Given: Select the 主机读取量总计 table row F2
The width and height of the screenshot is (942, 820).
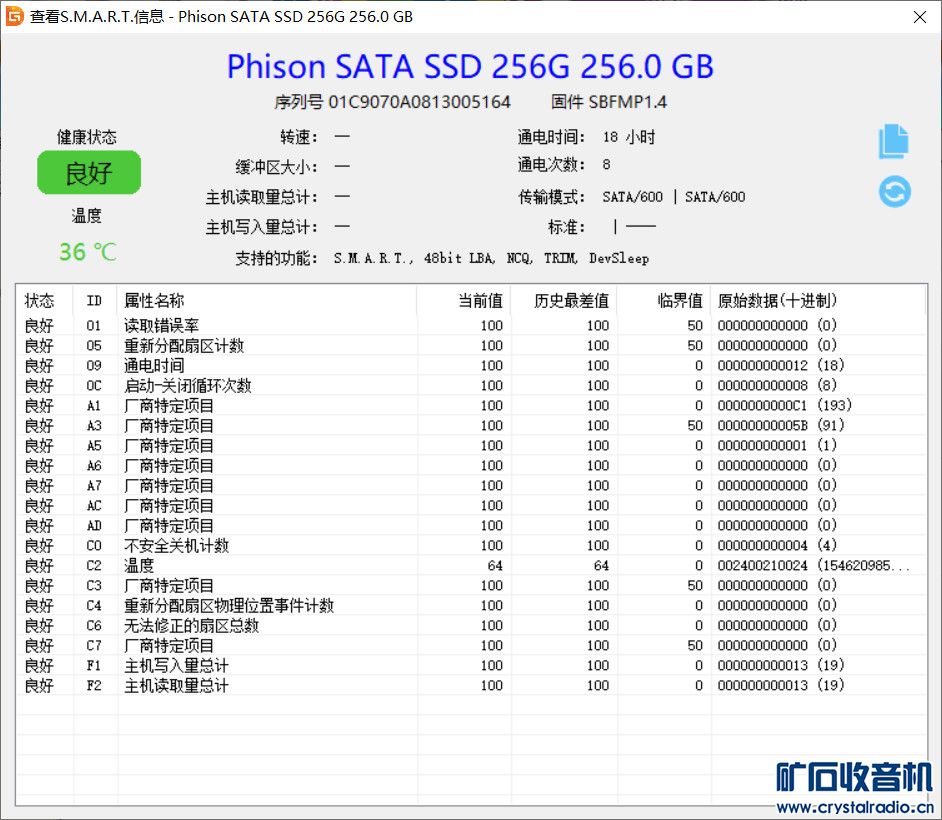Looking at the screenshot, I should 471,685.
